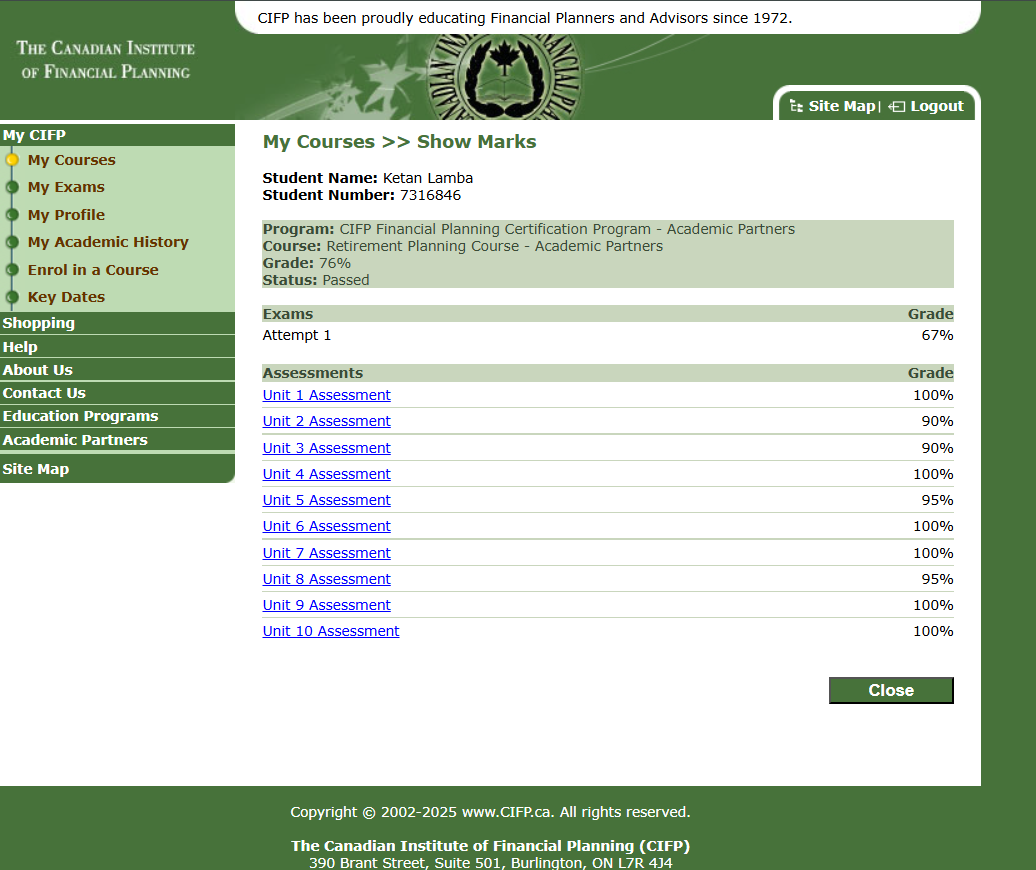Click the Unit 2 Assessment 90% grade
Viewport: 1036px width, 870px height.
click(x=937, y=421)
